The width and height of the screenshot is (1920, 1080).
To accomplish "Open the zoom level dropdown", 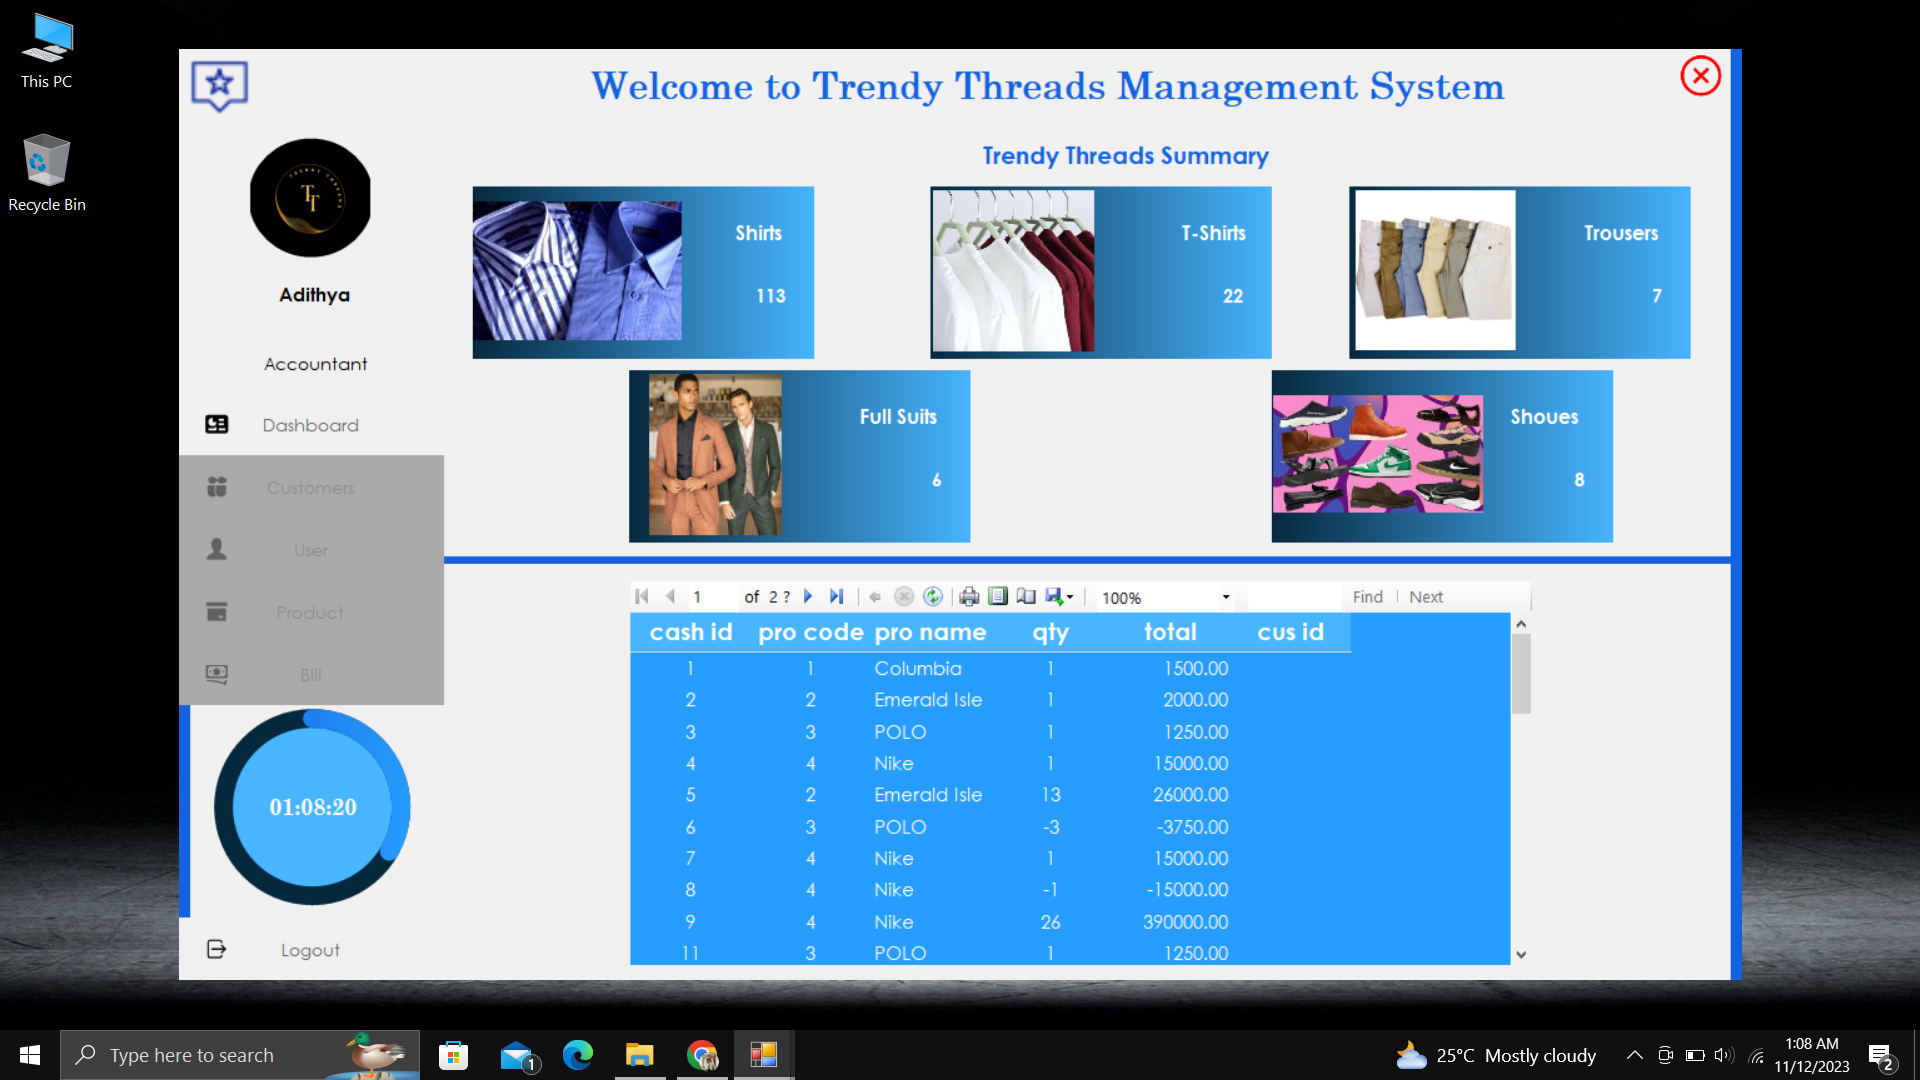I will 1225,596.
